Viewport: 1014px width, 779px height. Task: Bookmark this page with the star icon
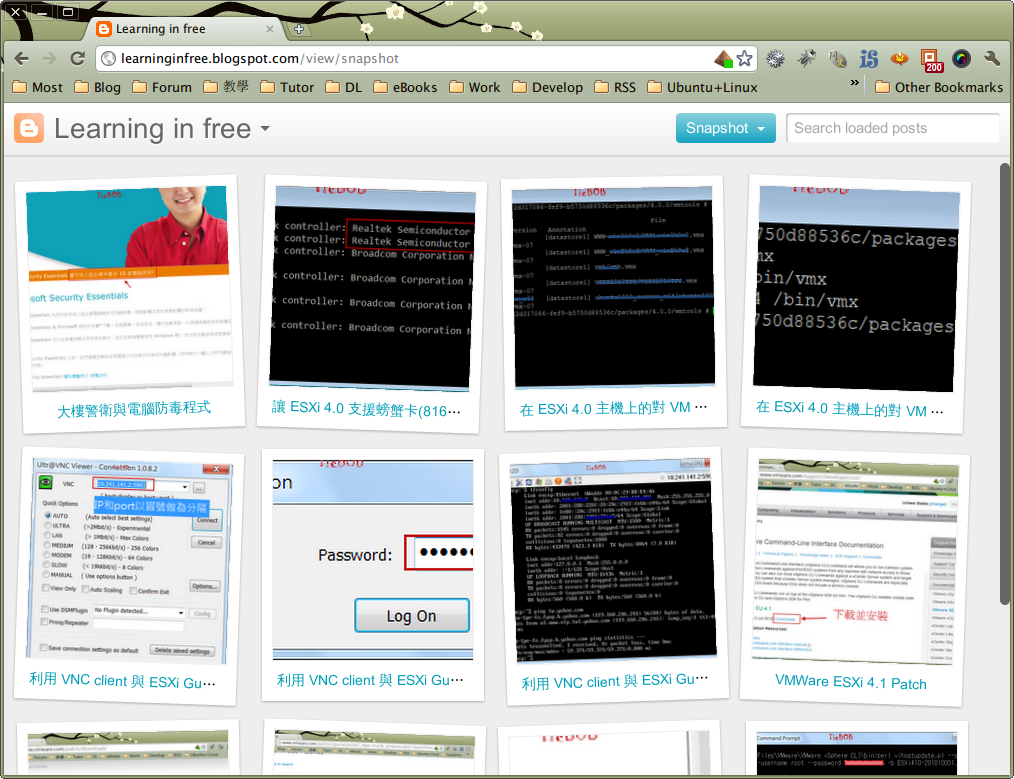[x=744, y=59]
